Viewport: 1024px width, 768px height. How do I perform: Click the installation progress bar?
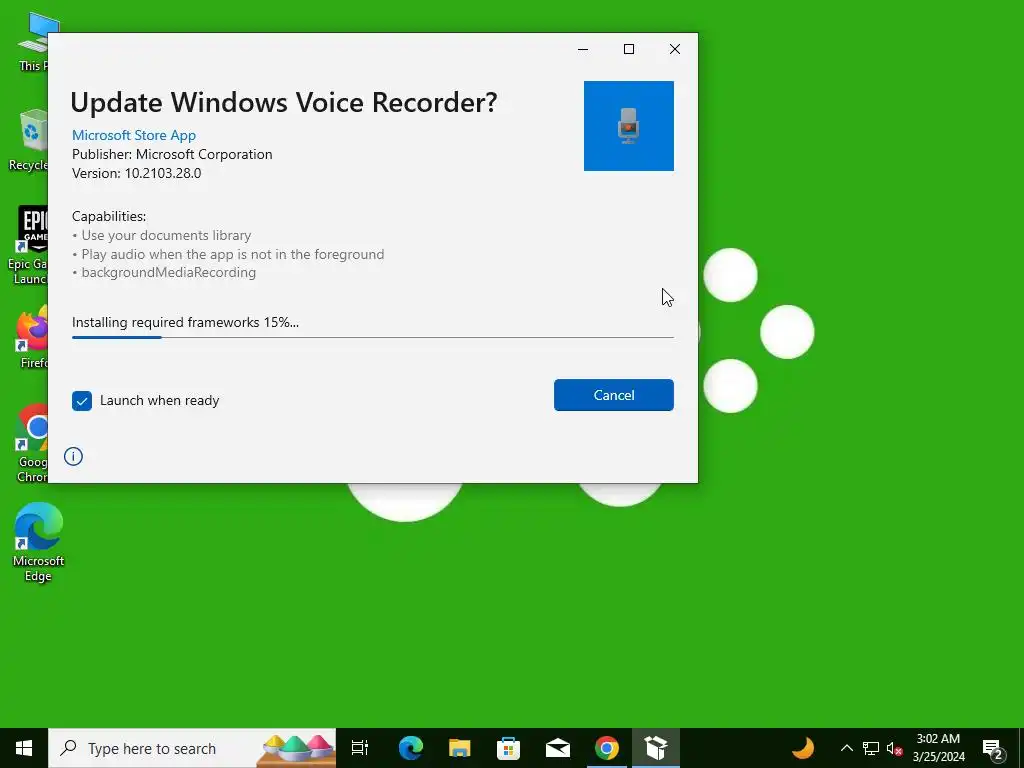pyautogui.click(x=372, y=337)
